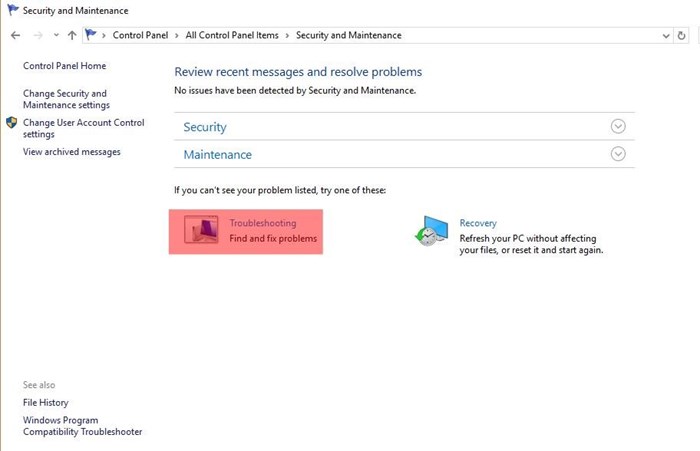This screenshot has height=451, width=700.
Task: Go up one folder level arrow
Action: click(72, 35)
